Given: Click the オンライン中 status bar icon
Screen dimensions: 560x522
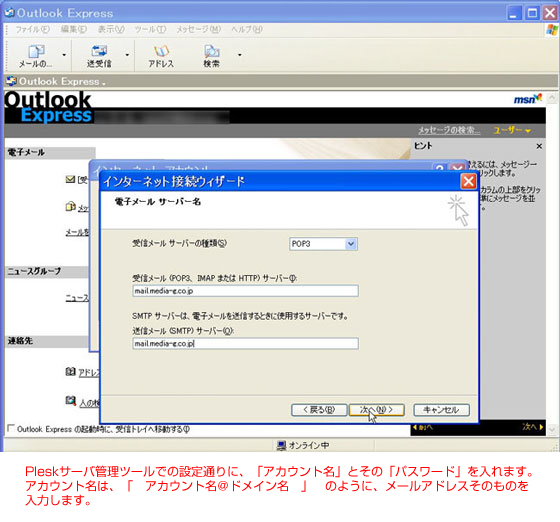Looking at the screenshot, I should [x=281, y=445].
